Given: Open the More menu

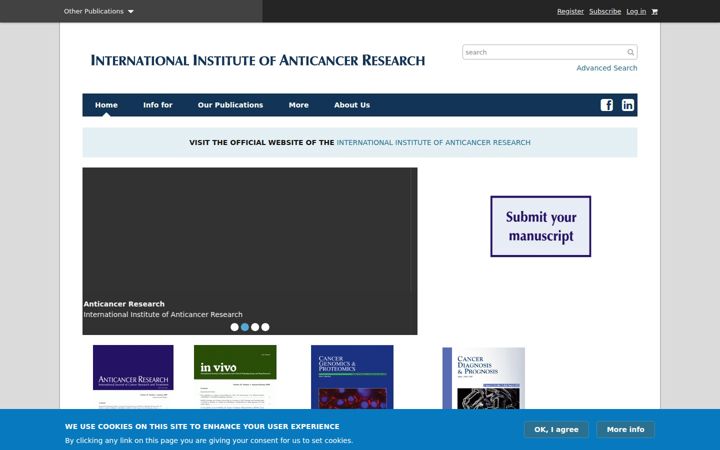Looking at the screenshot, I should tap(298, 105).
